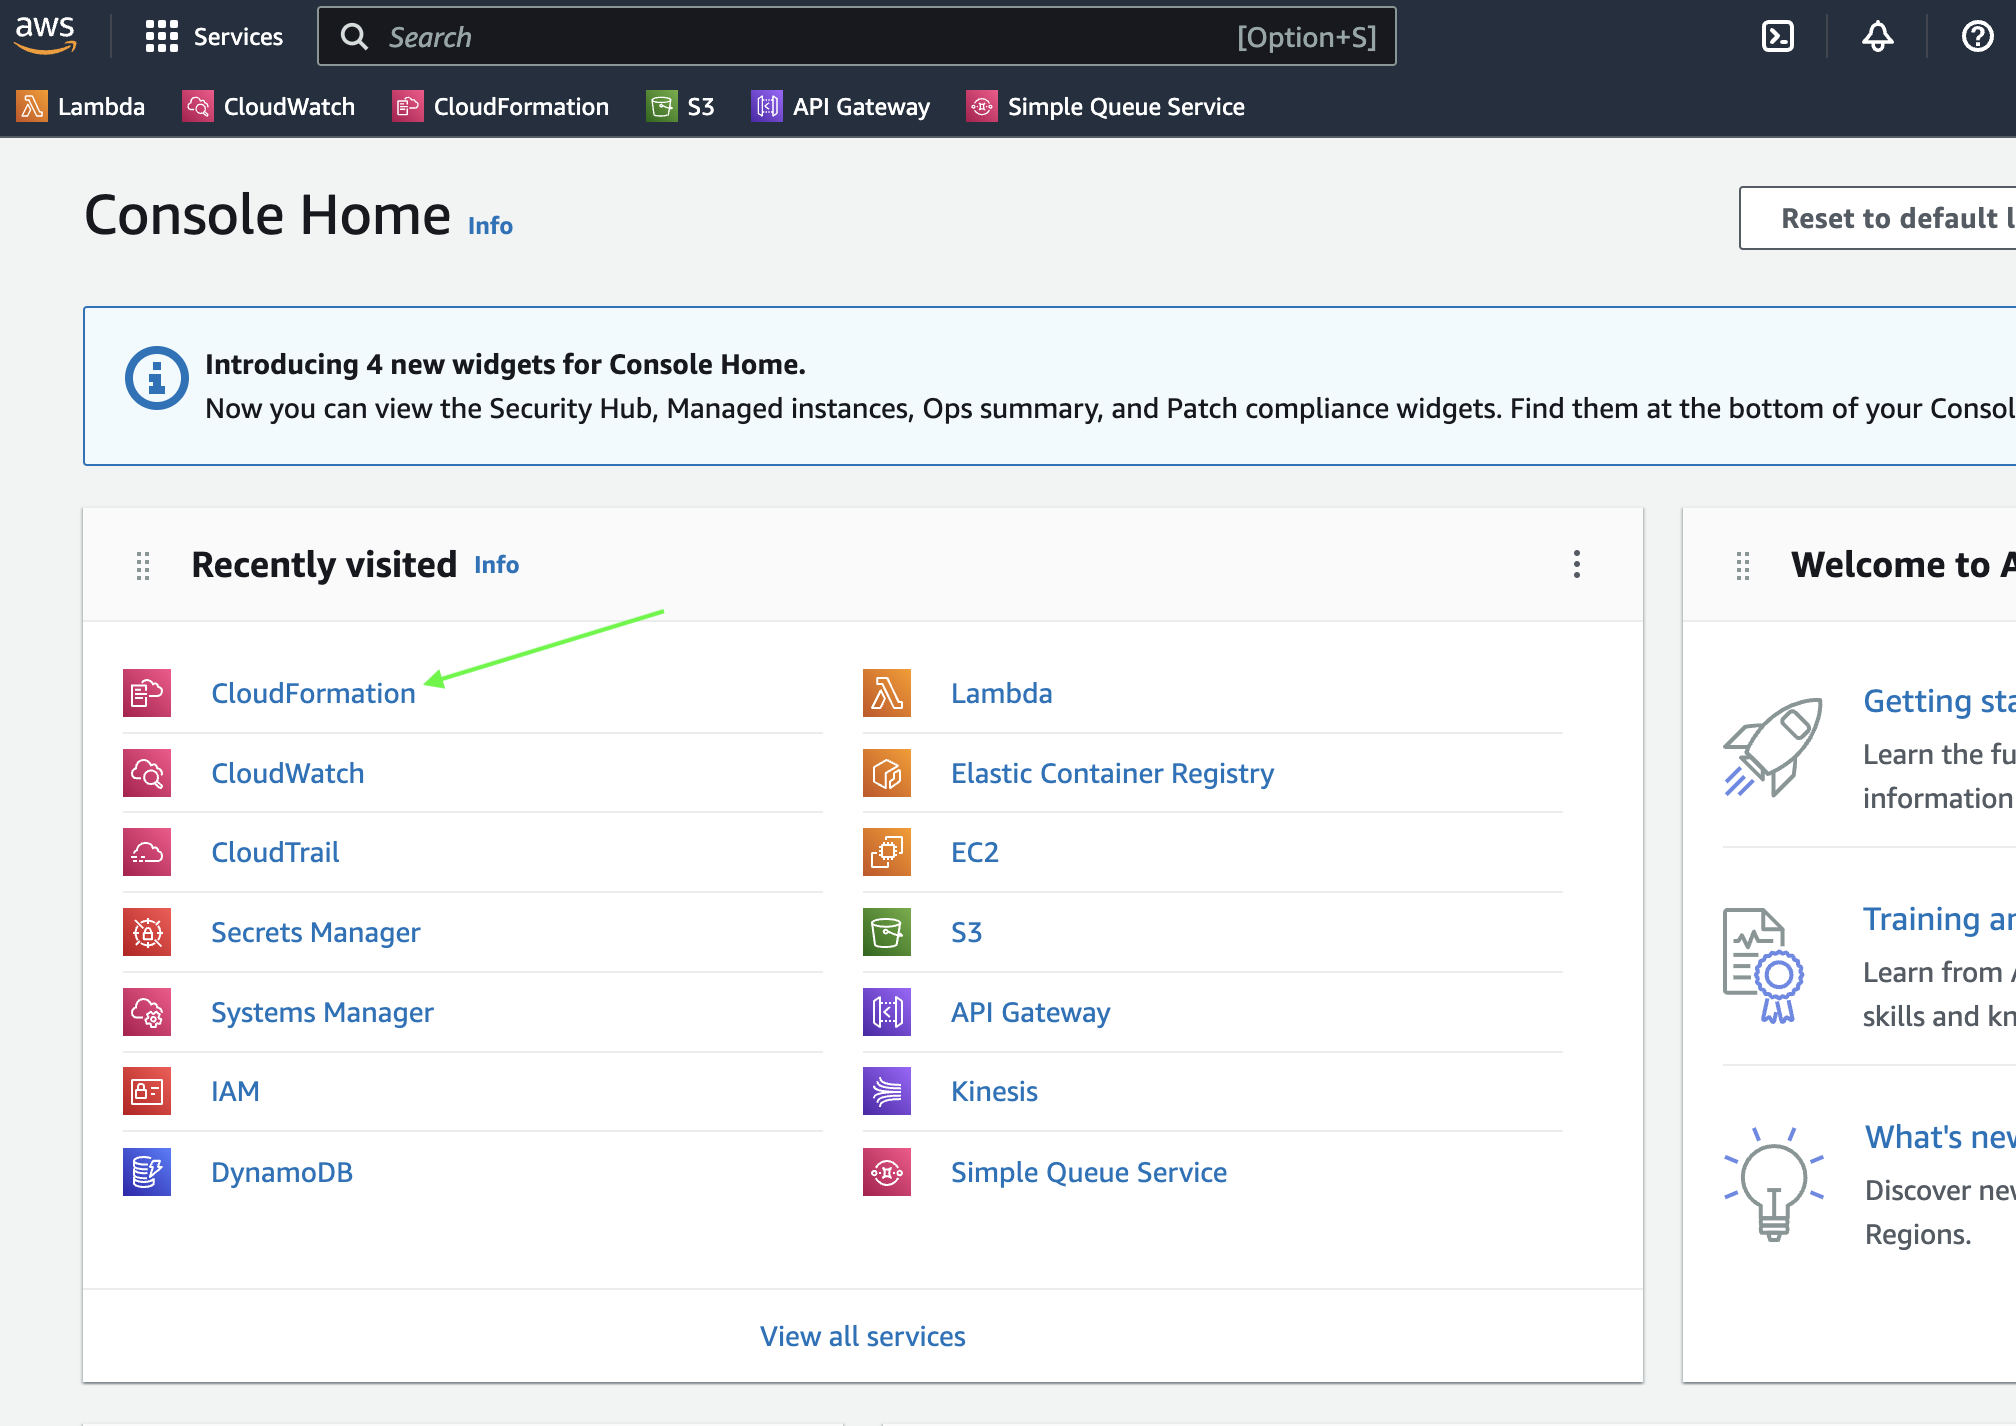Open the EC2 link
The height and width of the screenshot is (1426, 2016).
point(975,852)
